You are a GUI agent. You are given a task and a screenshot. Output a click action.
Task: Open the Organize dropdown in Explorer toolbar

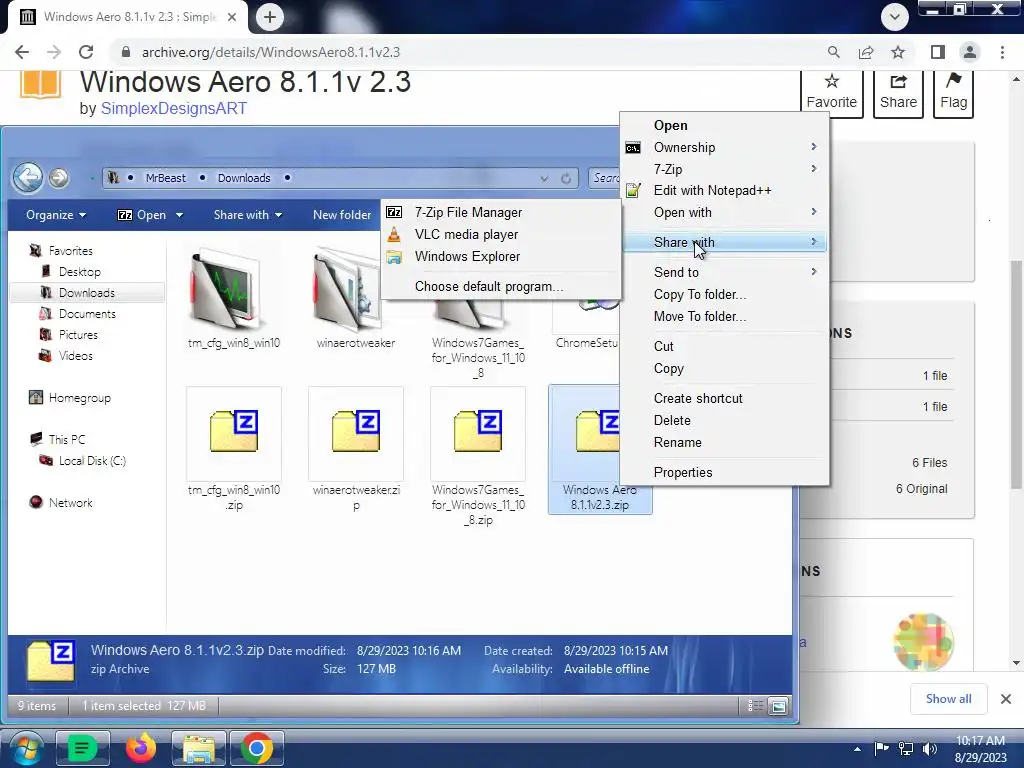pyautogui.click(x=56, y=215)
